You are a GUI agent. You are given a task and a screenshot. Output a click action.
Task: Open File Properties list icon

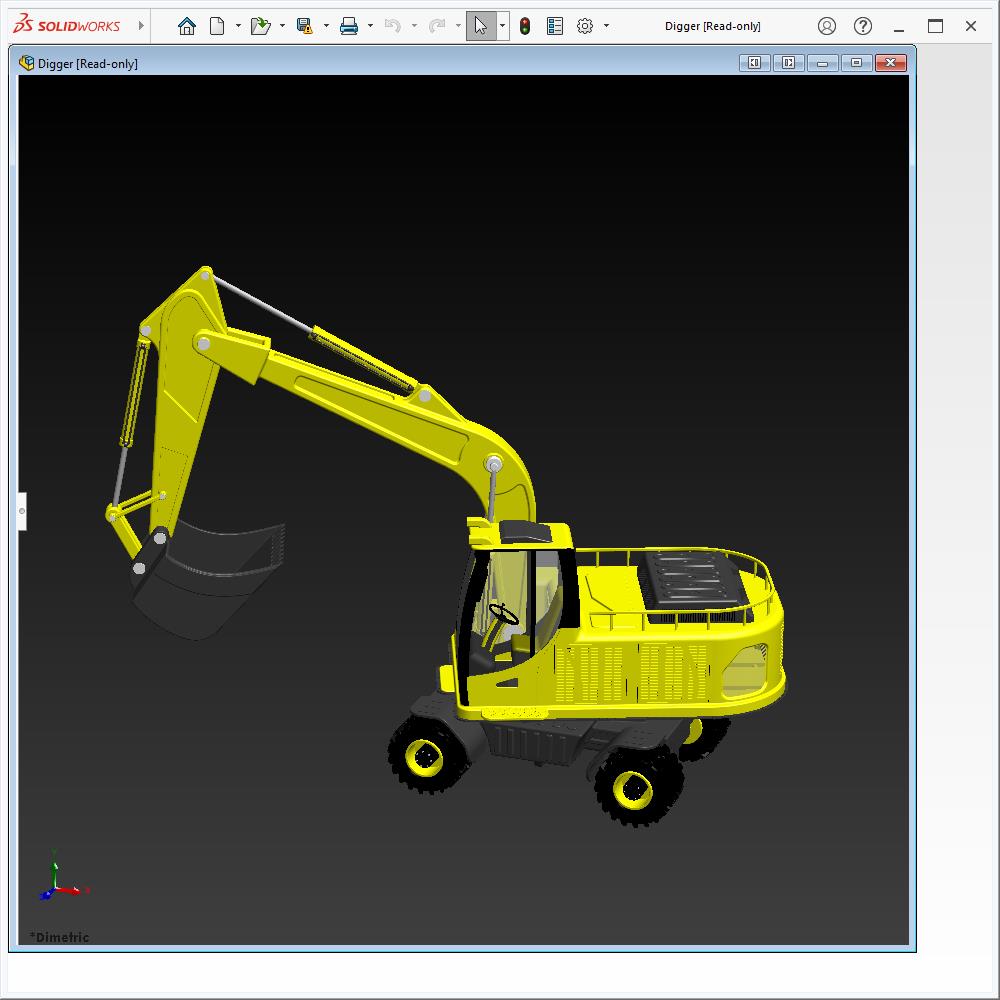coord(555,26)
